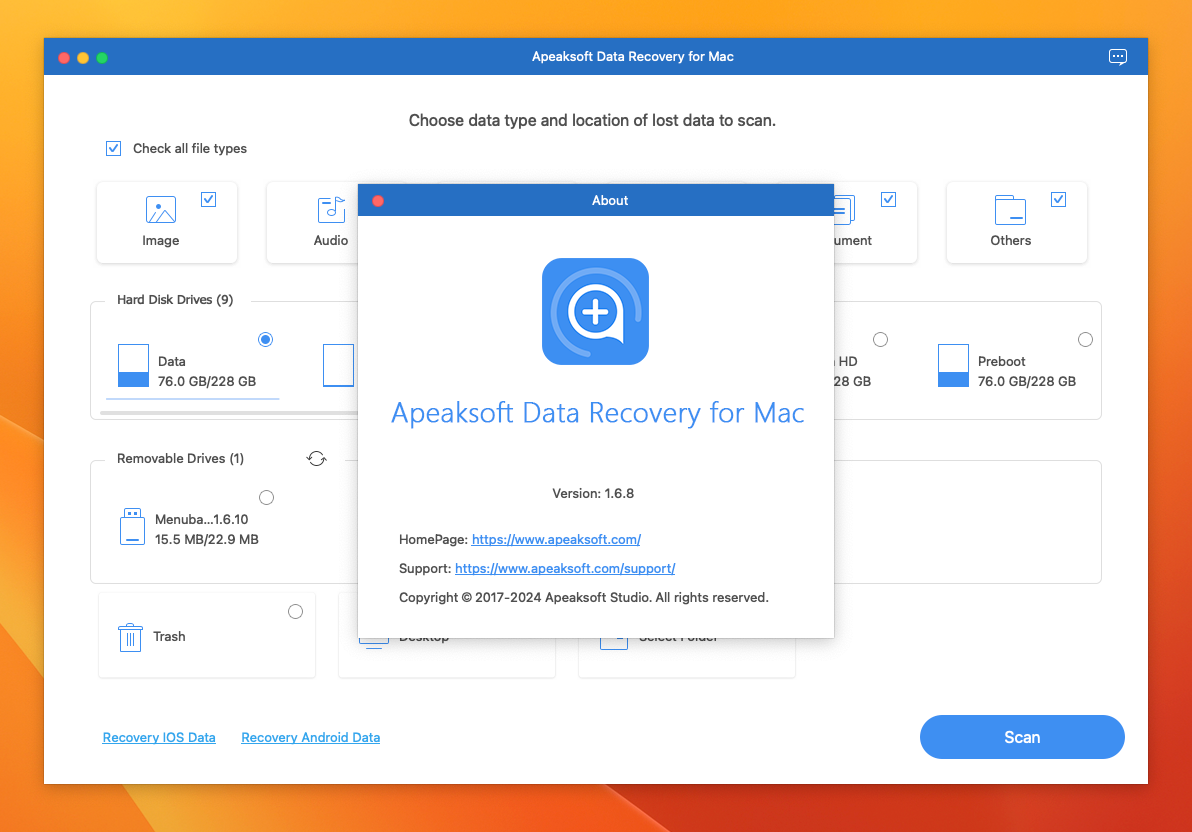Visit the Apeaksoft homepage link

point(556,539)
